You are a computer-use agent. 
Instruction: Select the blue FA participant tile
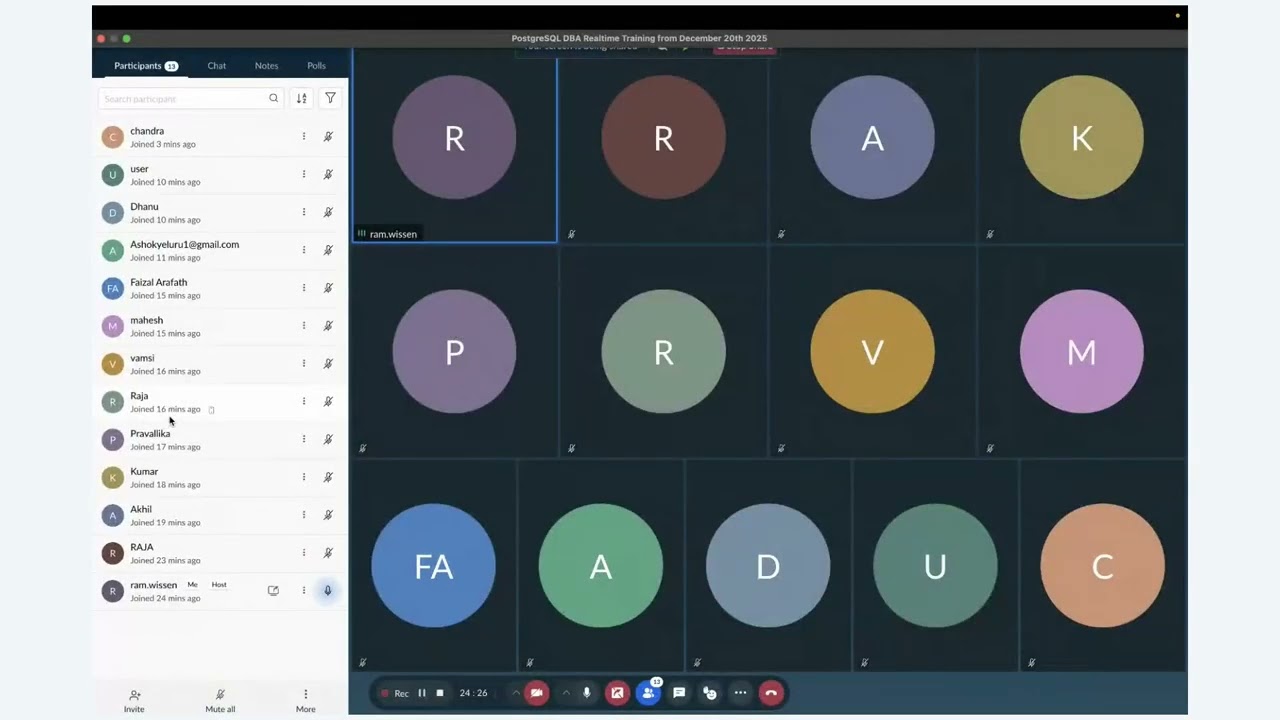point(433,566)
